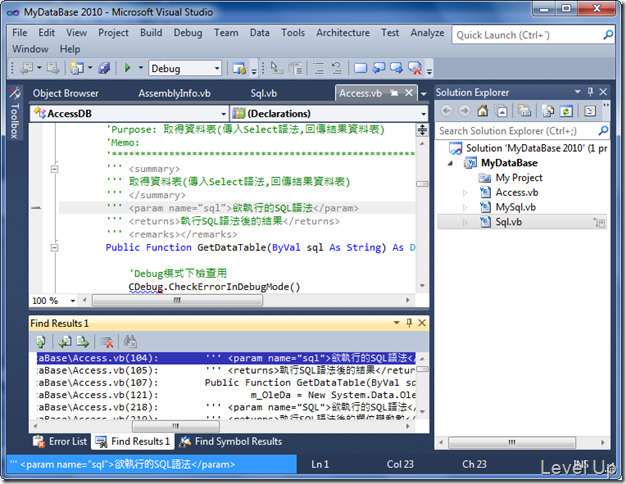This screenshot has width=626, height=484.
Task: Switch to the AssemblyInfo.vb tab
Action: tap(174, 93)
